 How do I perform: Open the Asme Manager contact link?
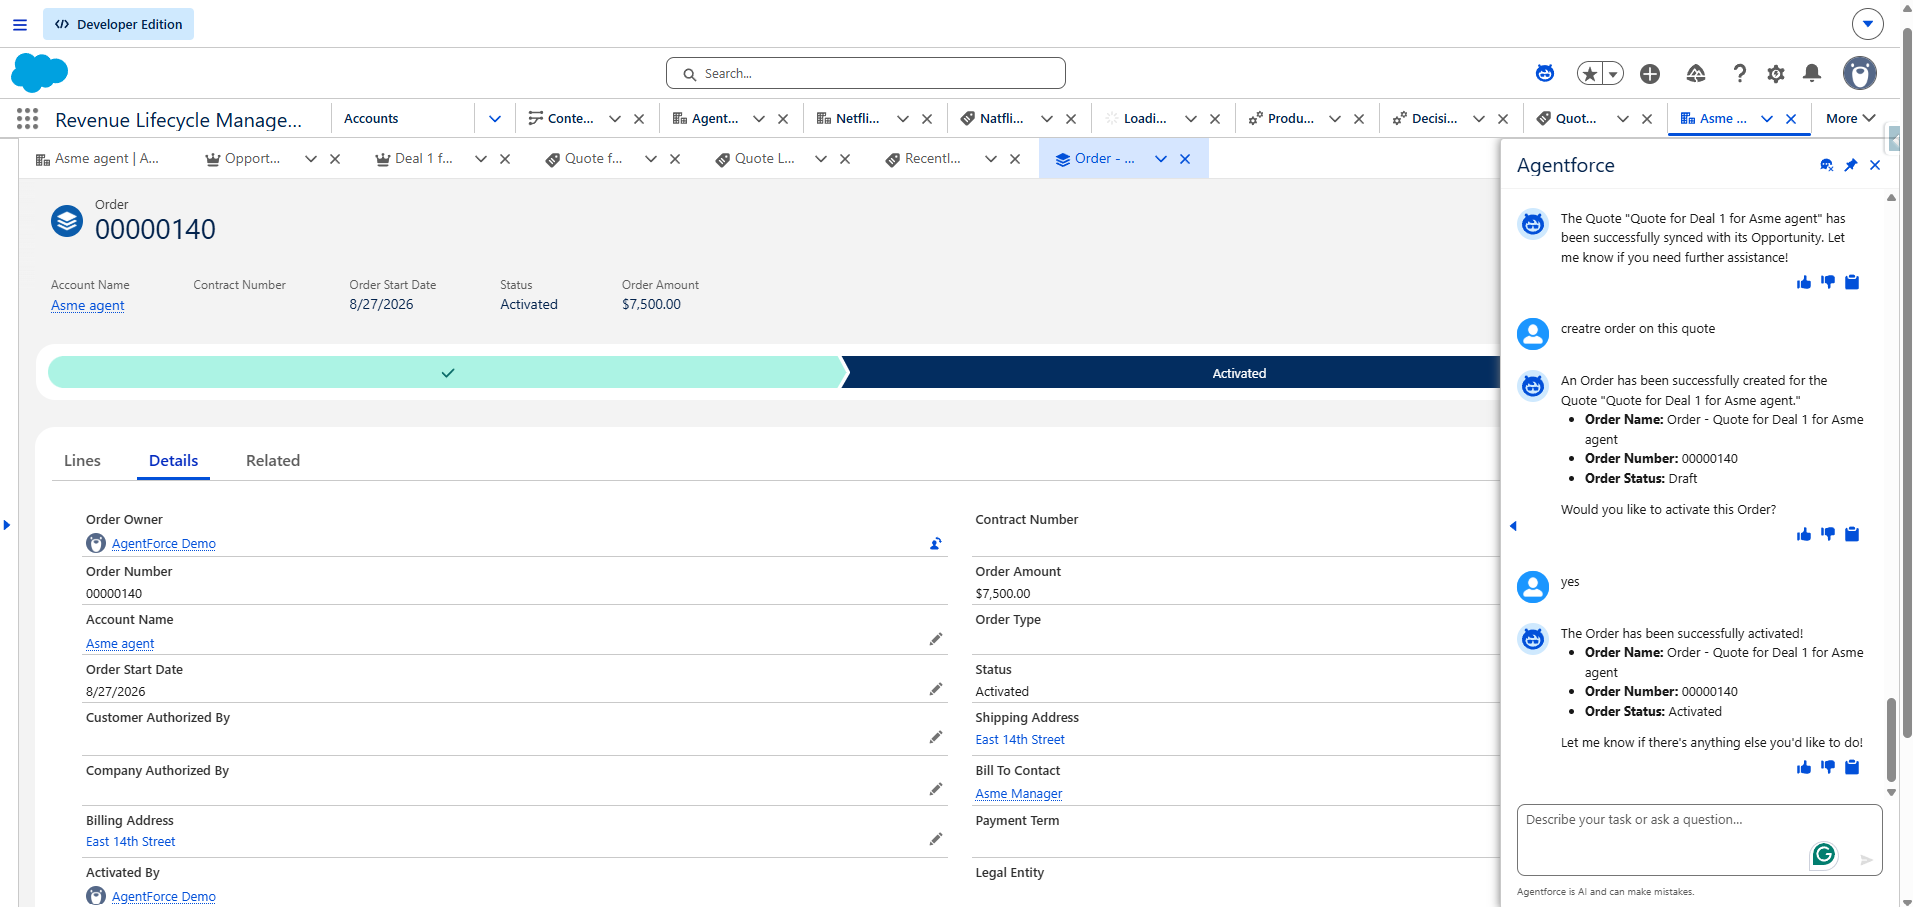[1019, 794]
